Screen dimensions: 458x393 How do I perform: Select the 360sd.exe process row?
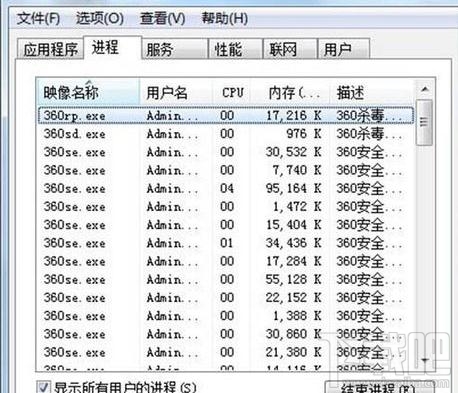(x=226, y=134)
